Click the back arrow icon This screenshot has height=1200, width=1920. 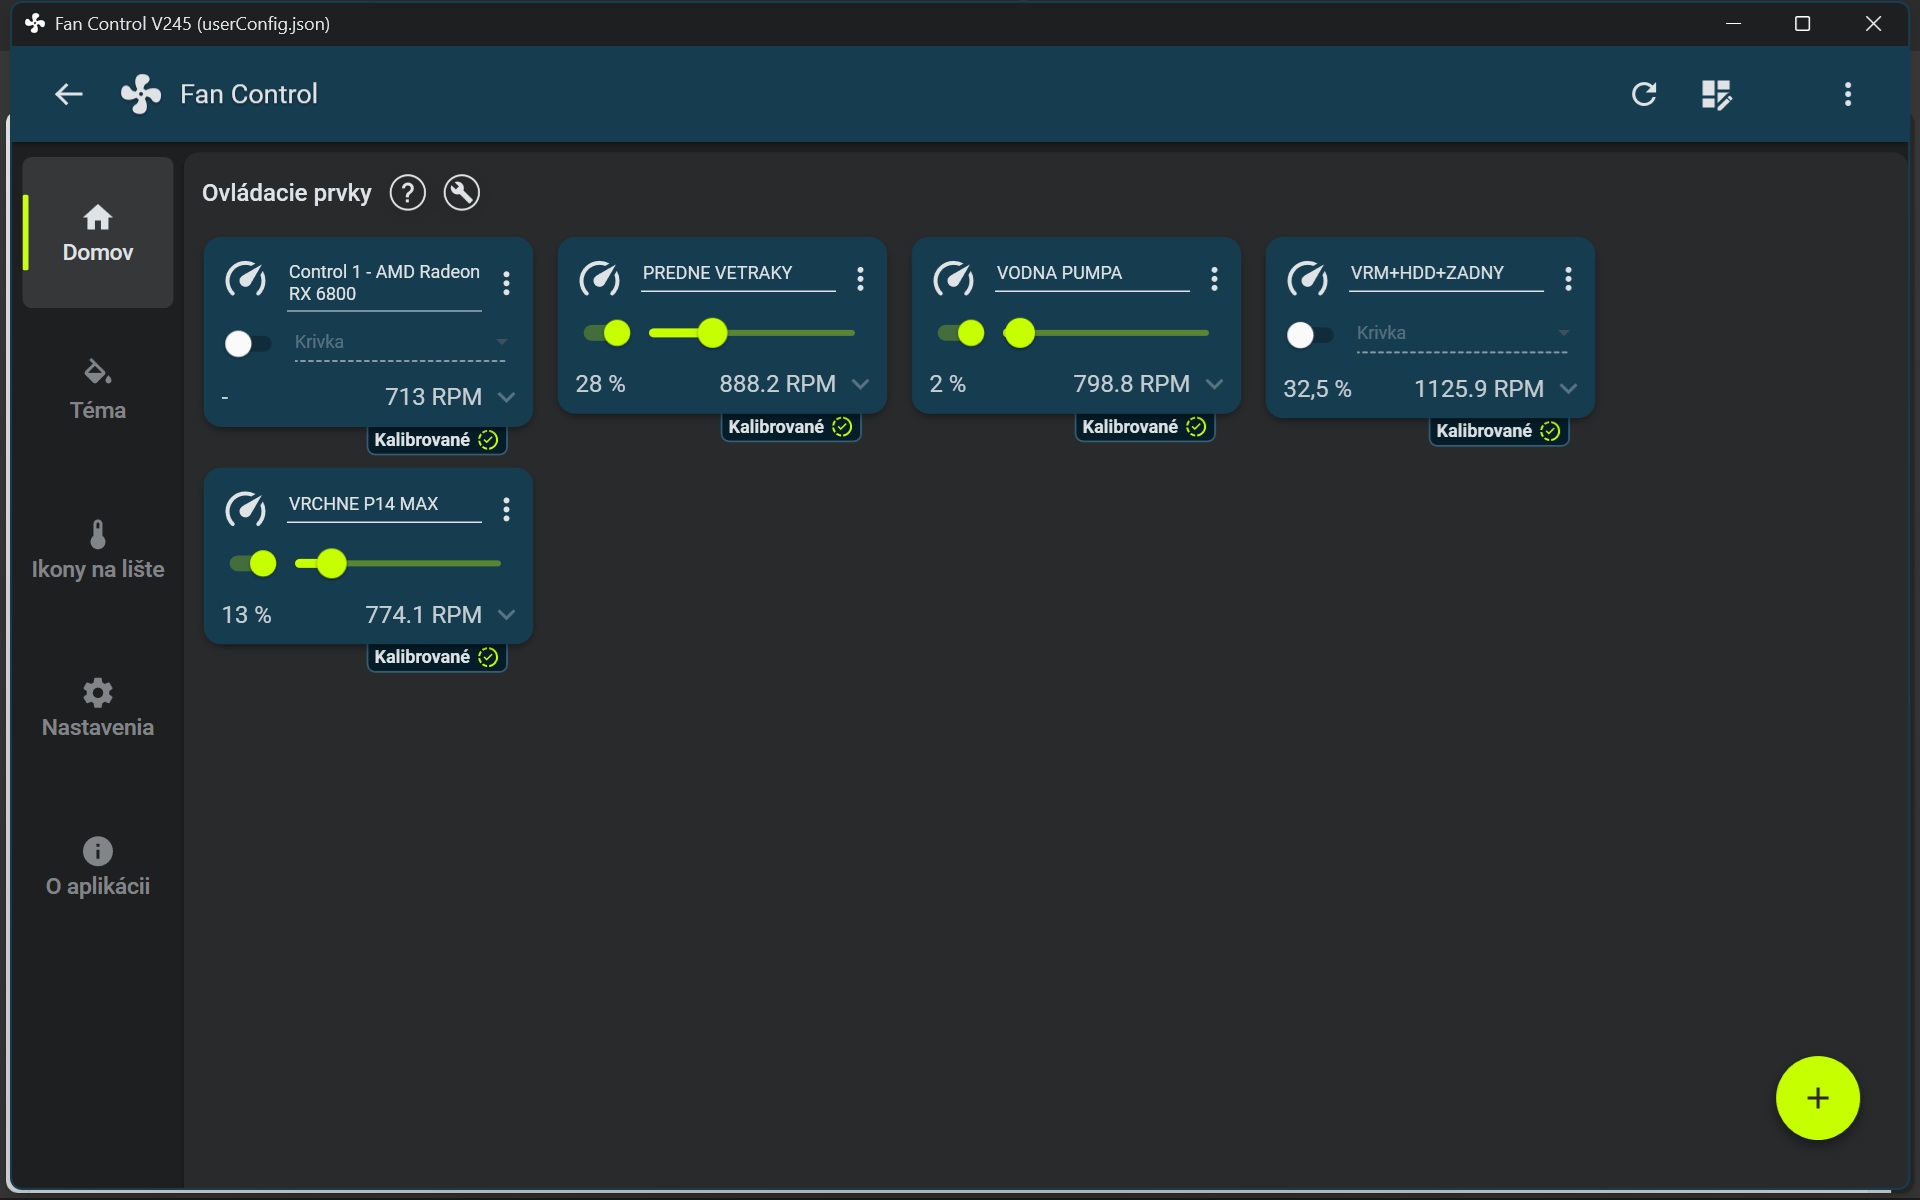(x=68, y=94)
